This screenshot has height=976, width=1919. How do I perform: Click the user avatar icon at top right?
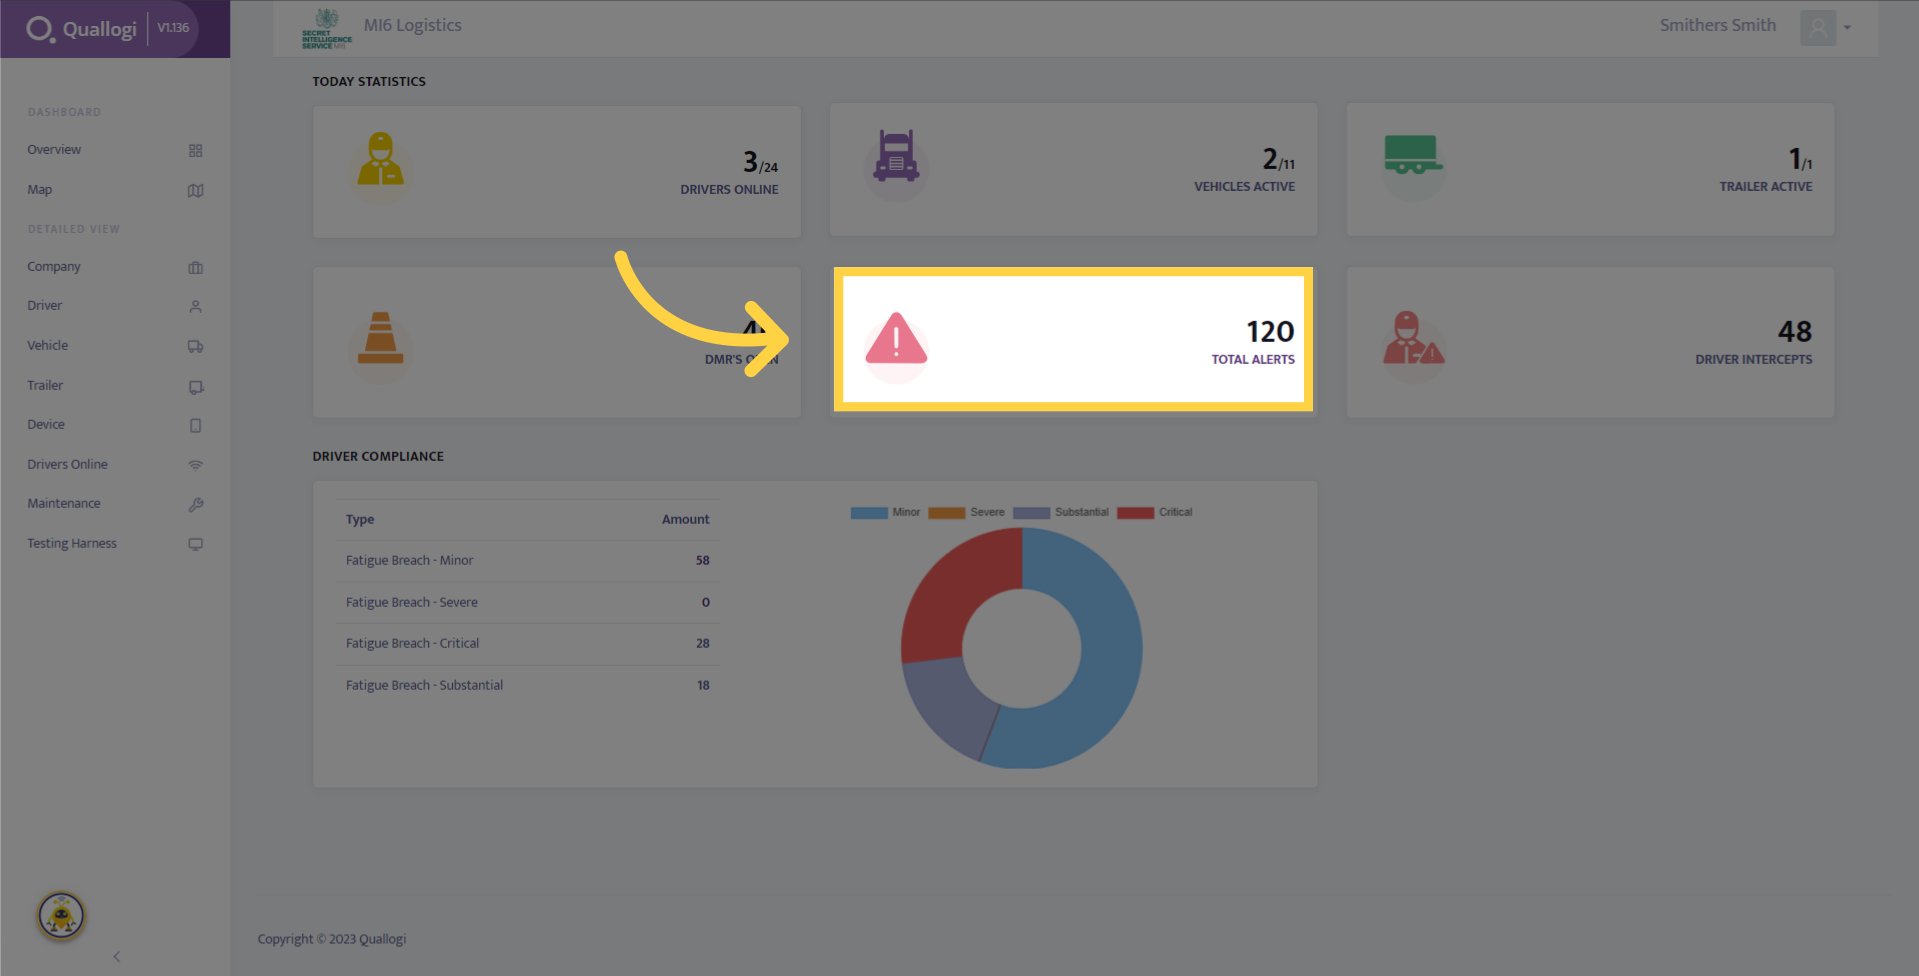coord(1818,28)
